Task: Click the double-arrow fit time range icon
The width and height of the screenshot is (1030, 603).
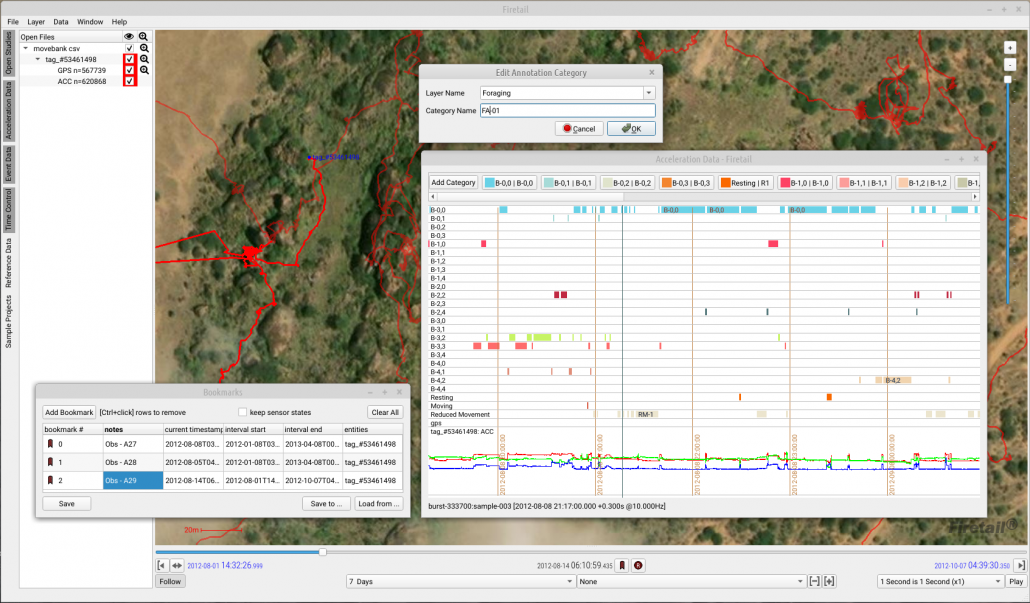Action: coord(177,566)
